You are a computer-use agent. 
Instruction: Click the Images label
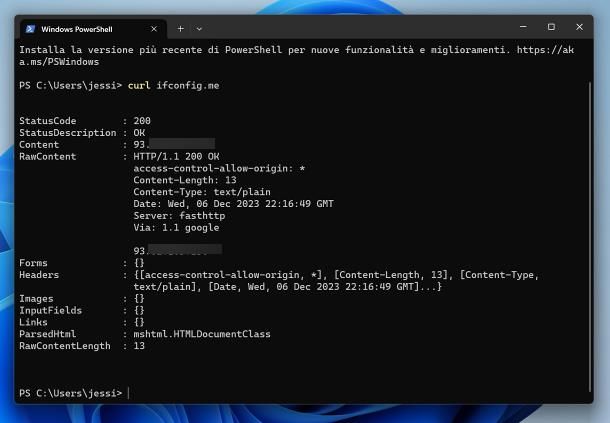(36, 299)
